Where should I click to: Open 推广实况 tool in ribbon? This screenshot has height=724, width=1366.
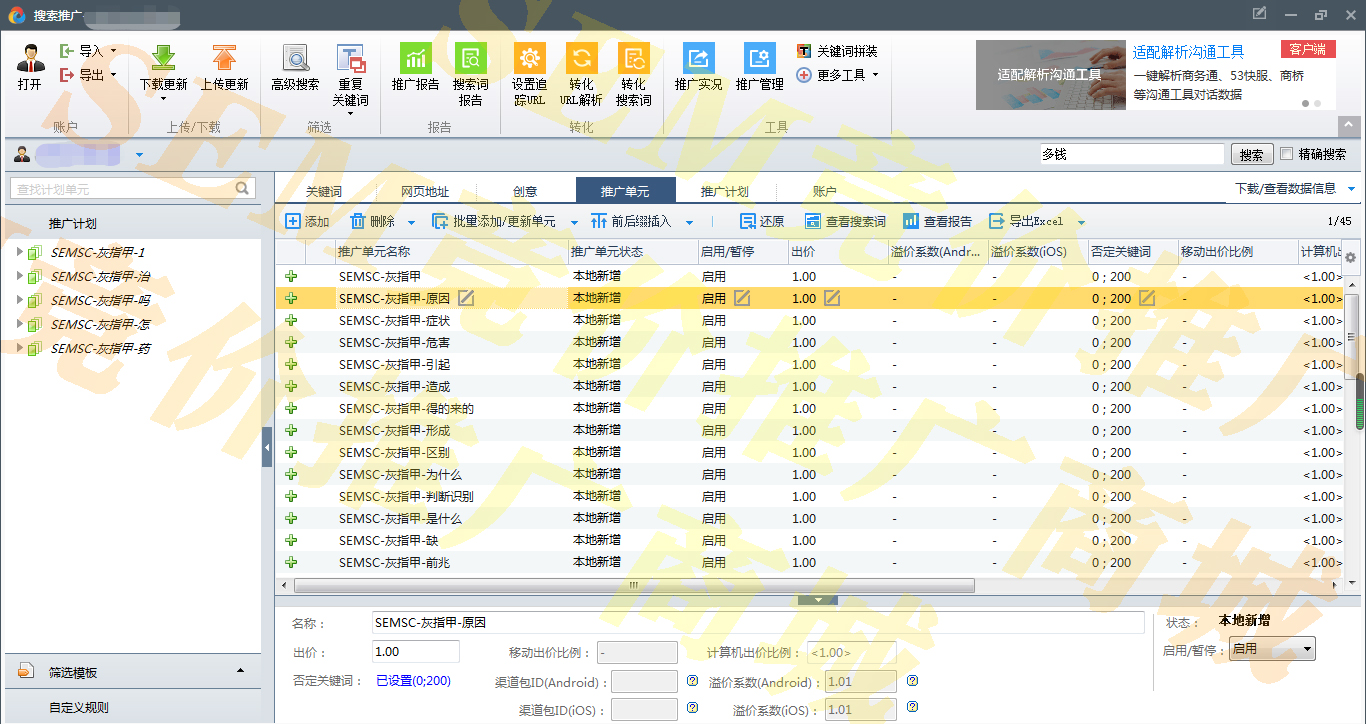coord(698,59)
